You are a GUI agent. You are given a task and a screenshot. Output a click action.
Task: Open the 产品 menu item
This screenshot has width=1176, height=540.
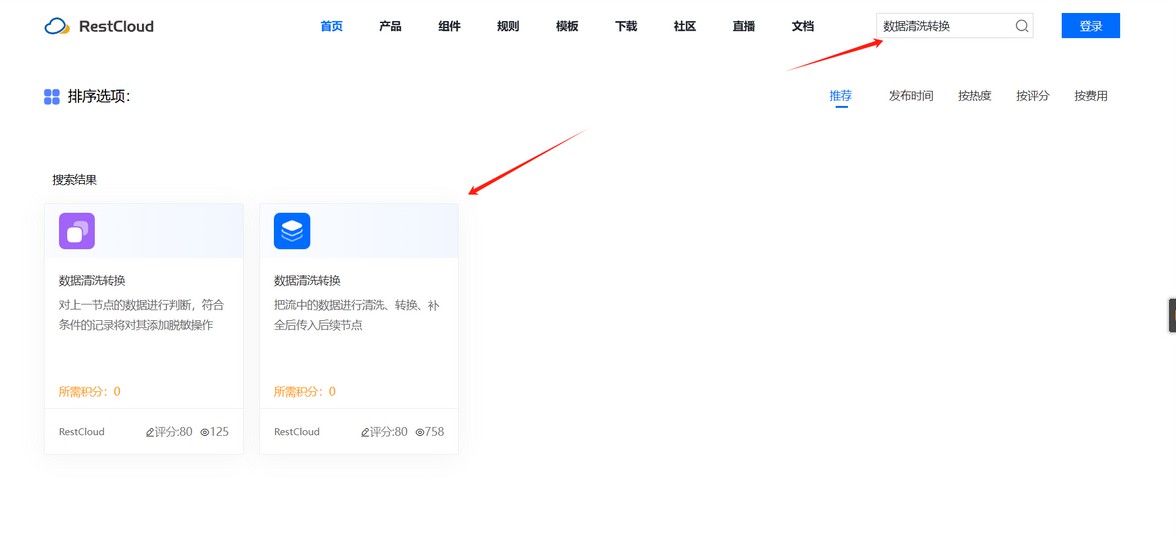(x=390, y=26)
